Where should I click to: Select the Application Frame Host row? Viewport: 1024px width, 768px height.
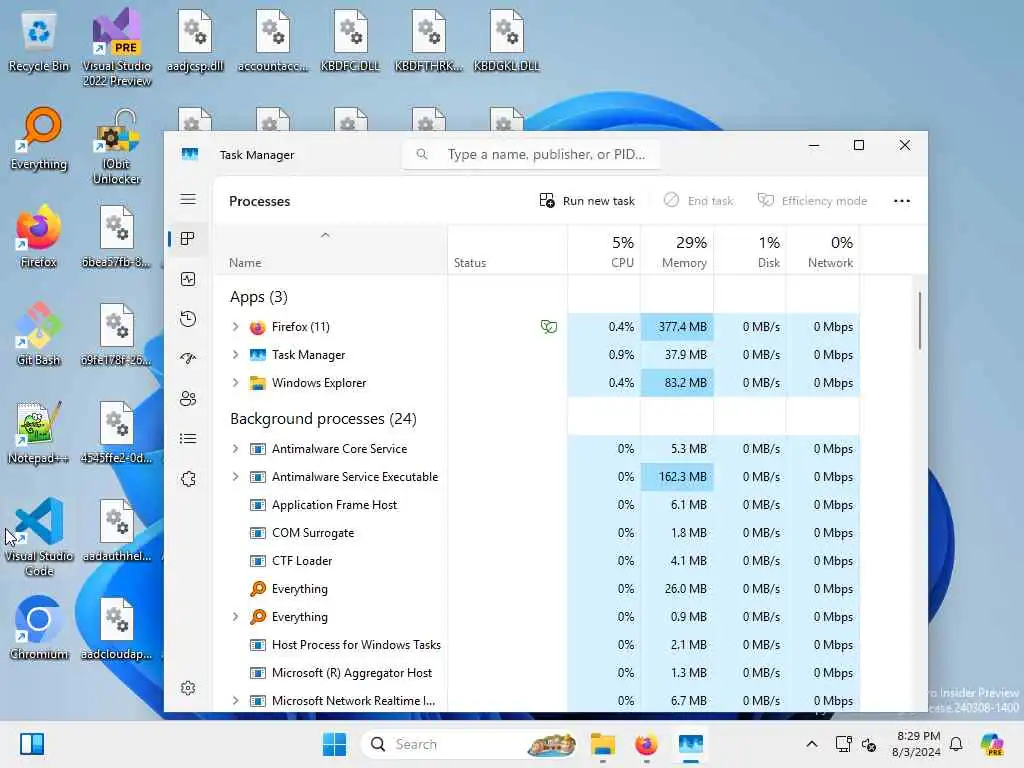point(536,505)
